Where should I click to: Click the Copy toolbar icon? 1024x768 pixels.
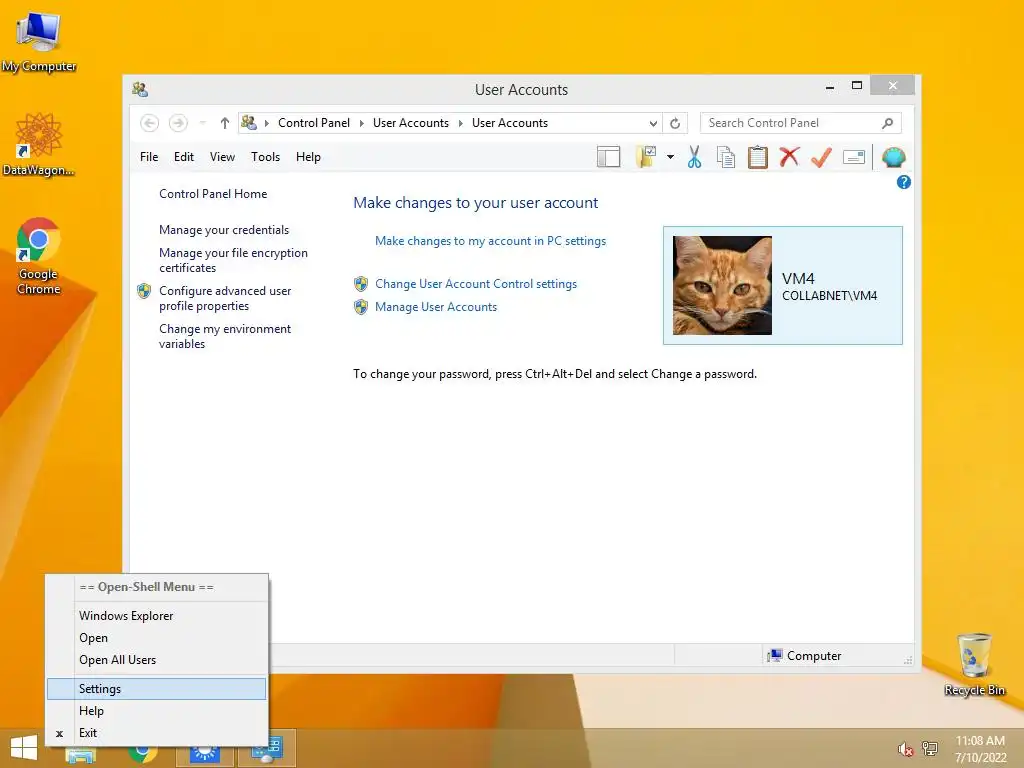[726, 157]
